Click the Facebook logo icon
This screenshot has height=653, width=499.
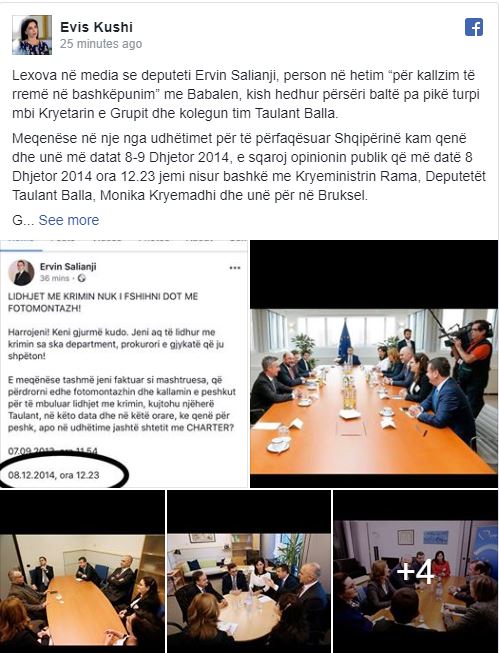point(474,27)
